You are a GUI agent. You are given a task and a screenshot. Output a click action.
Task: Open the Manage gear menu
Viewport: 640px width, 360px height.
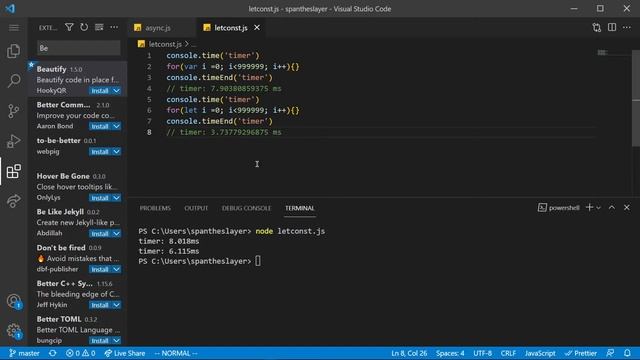click(x=13, y=331)
